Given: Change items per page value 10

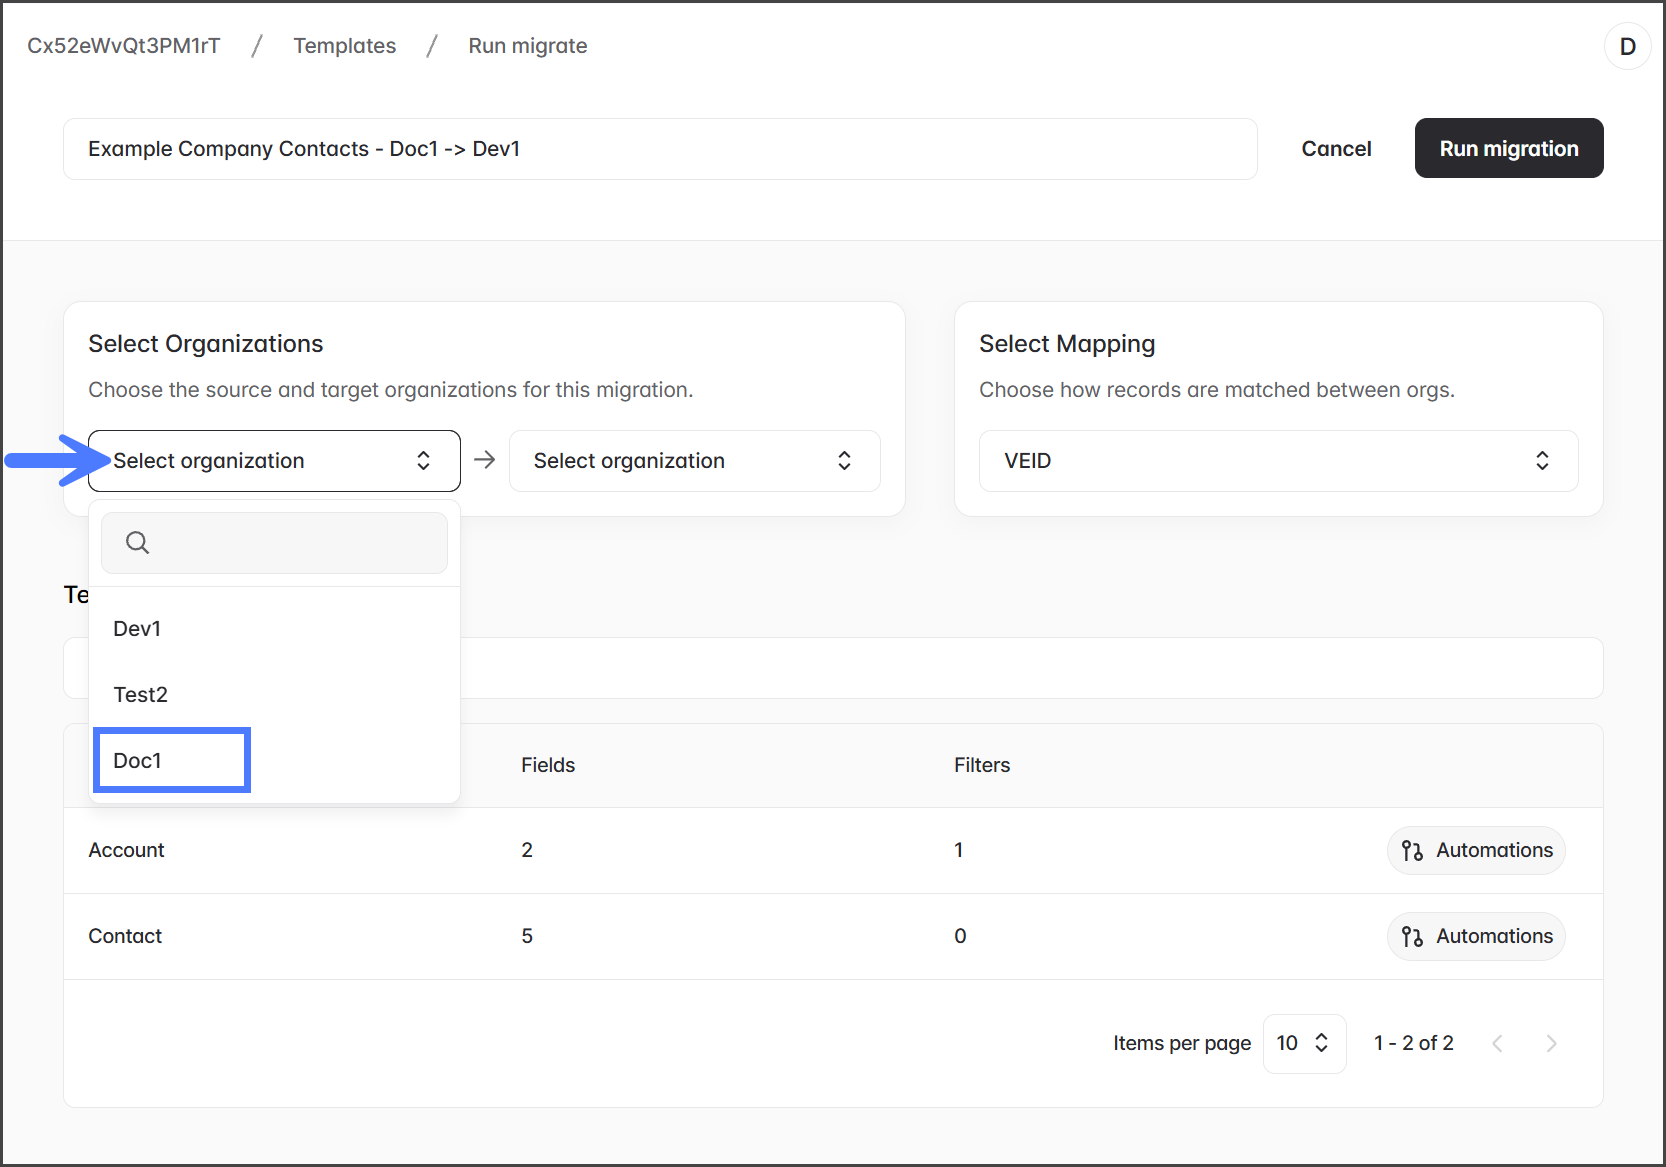Looking at the screenshot, I should tap(1303, 1044).
